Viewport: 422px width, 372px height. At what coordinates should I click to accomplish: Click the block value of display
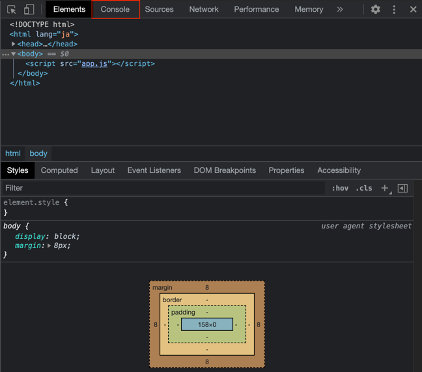click(65, 236)
